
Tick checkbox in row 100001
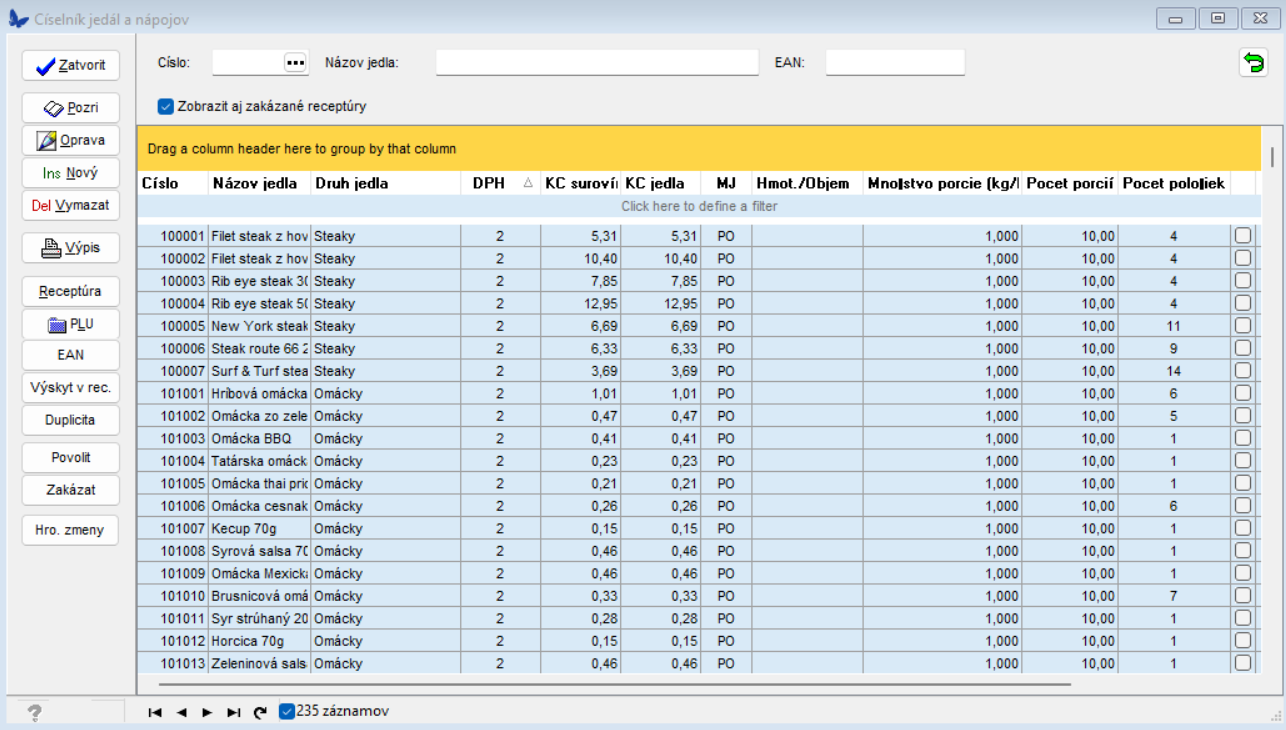[x=1242, y=236]
